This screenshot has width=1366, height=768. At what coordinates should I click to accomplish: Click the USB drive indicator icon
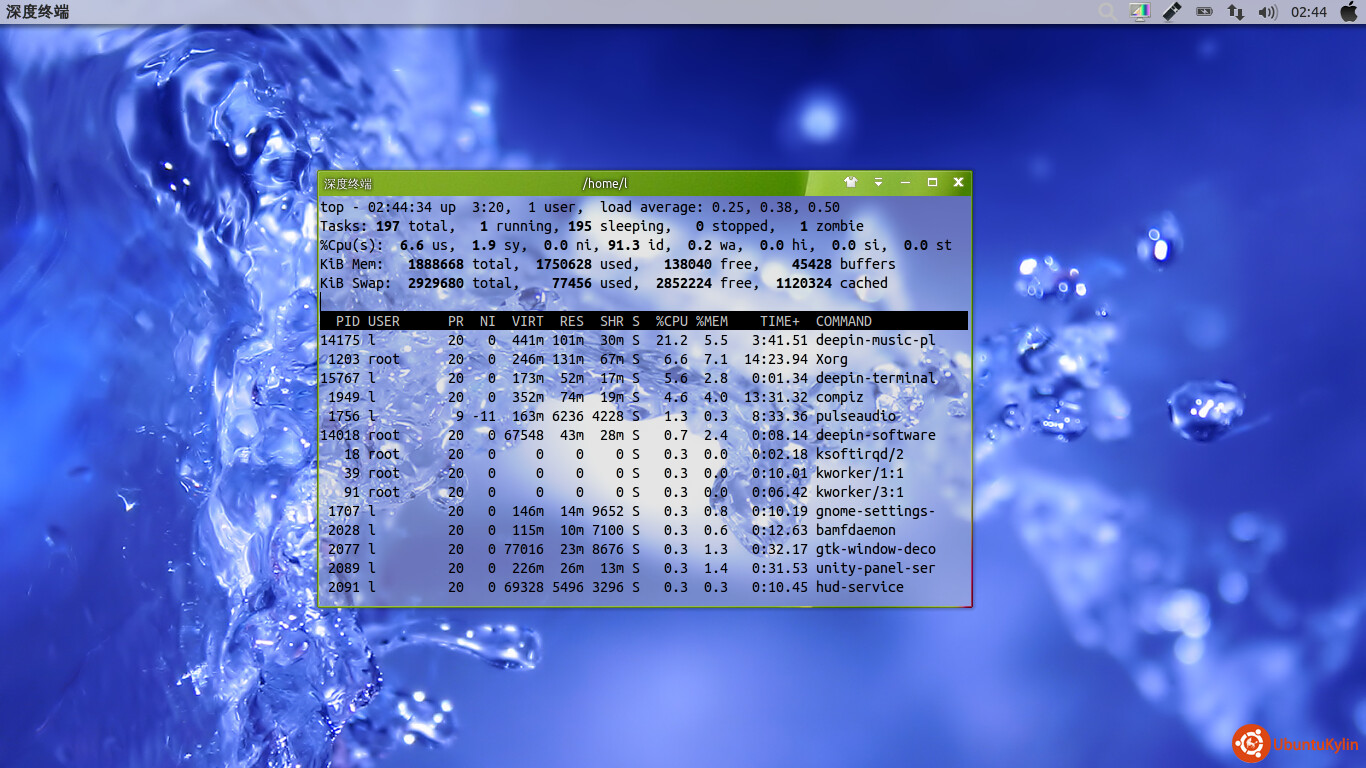click(1172, 12)
